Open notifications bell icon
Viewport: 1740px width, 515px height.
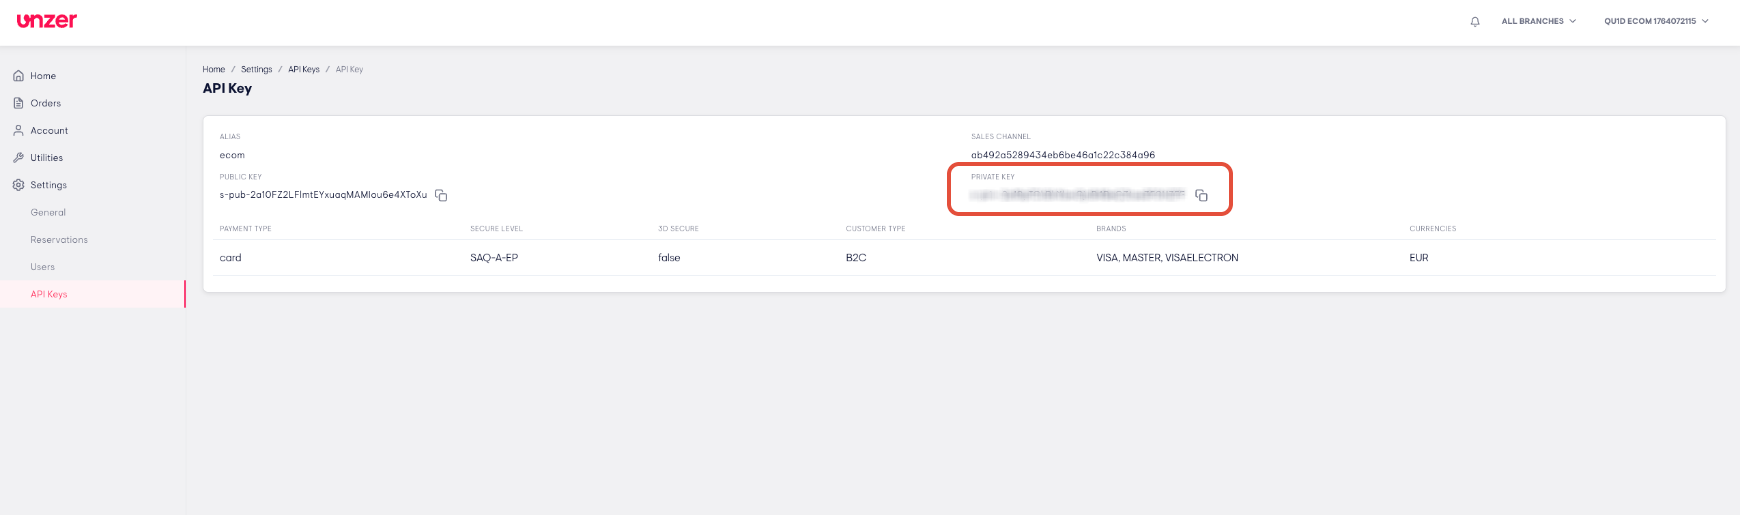click(1475, 21)
